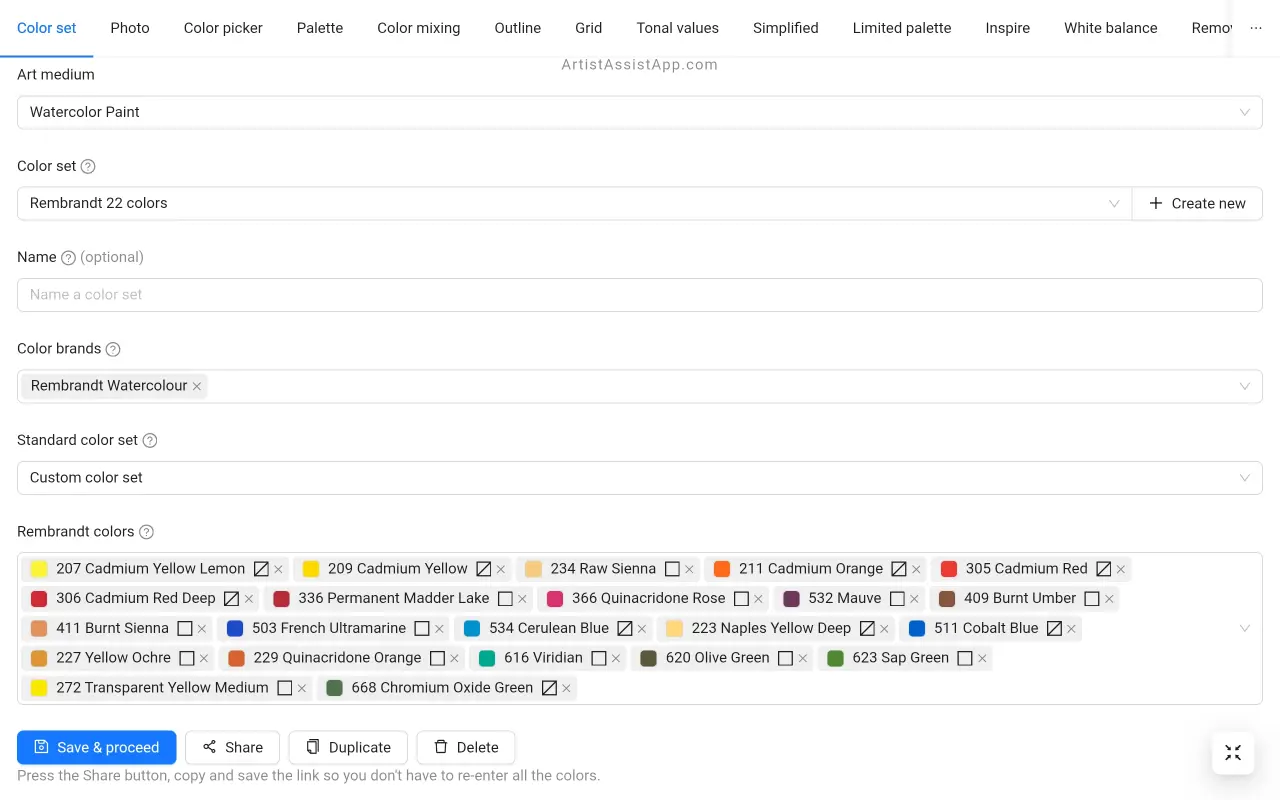Click the 616 Viridian green swatch

pos(487,658)
